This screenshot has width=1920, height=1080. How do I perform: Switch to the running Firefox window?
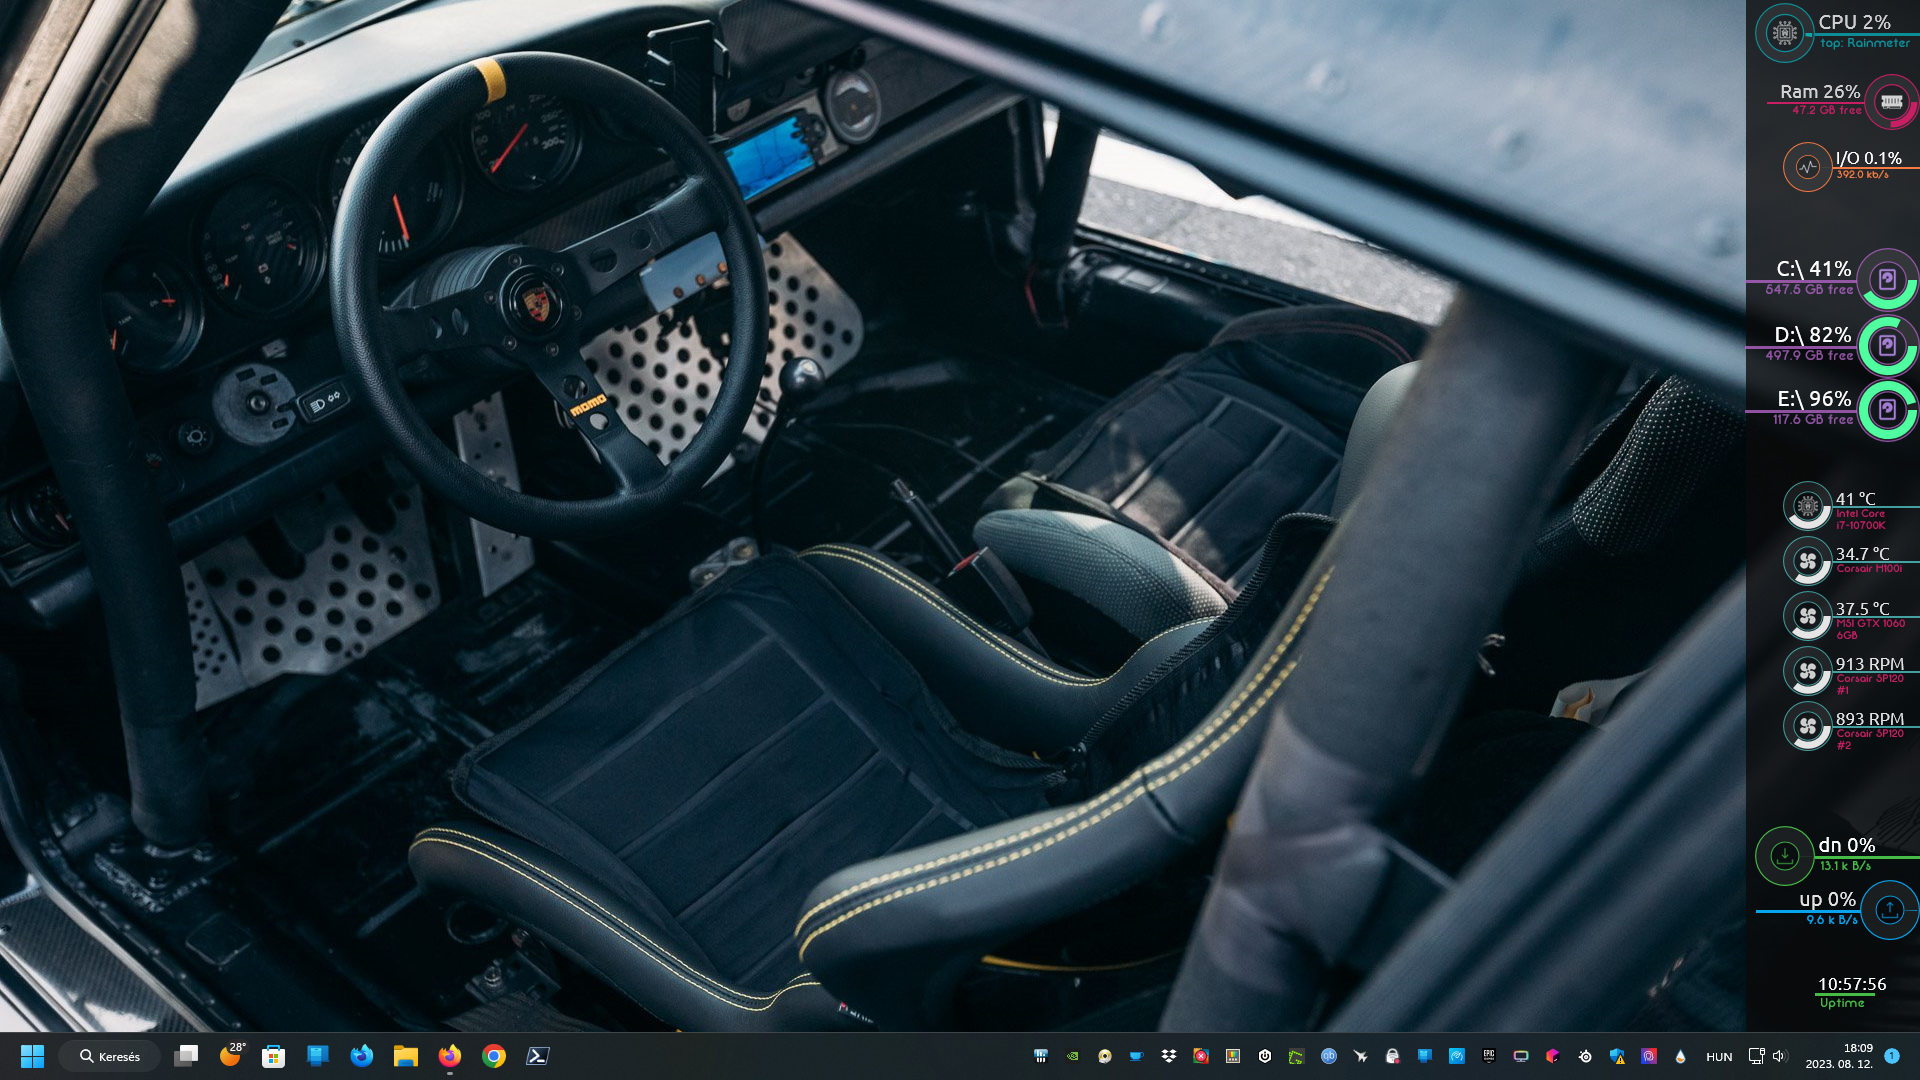click(x=449, y=1056)
